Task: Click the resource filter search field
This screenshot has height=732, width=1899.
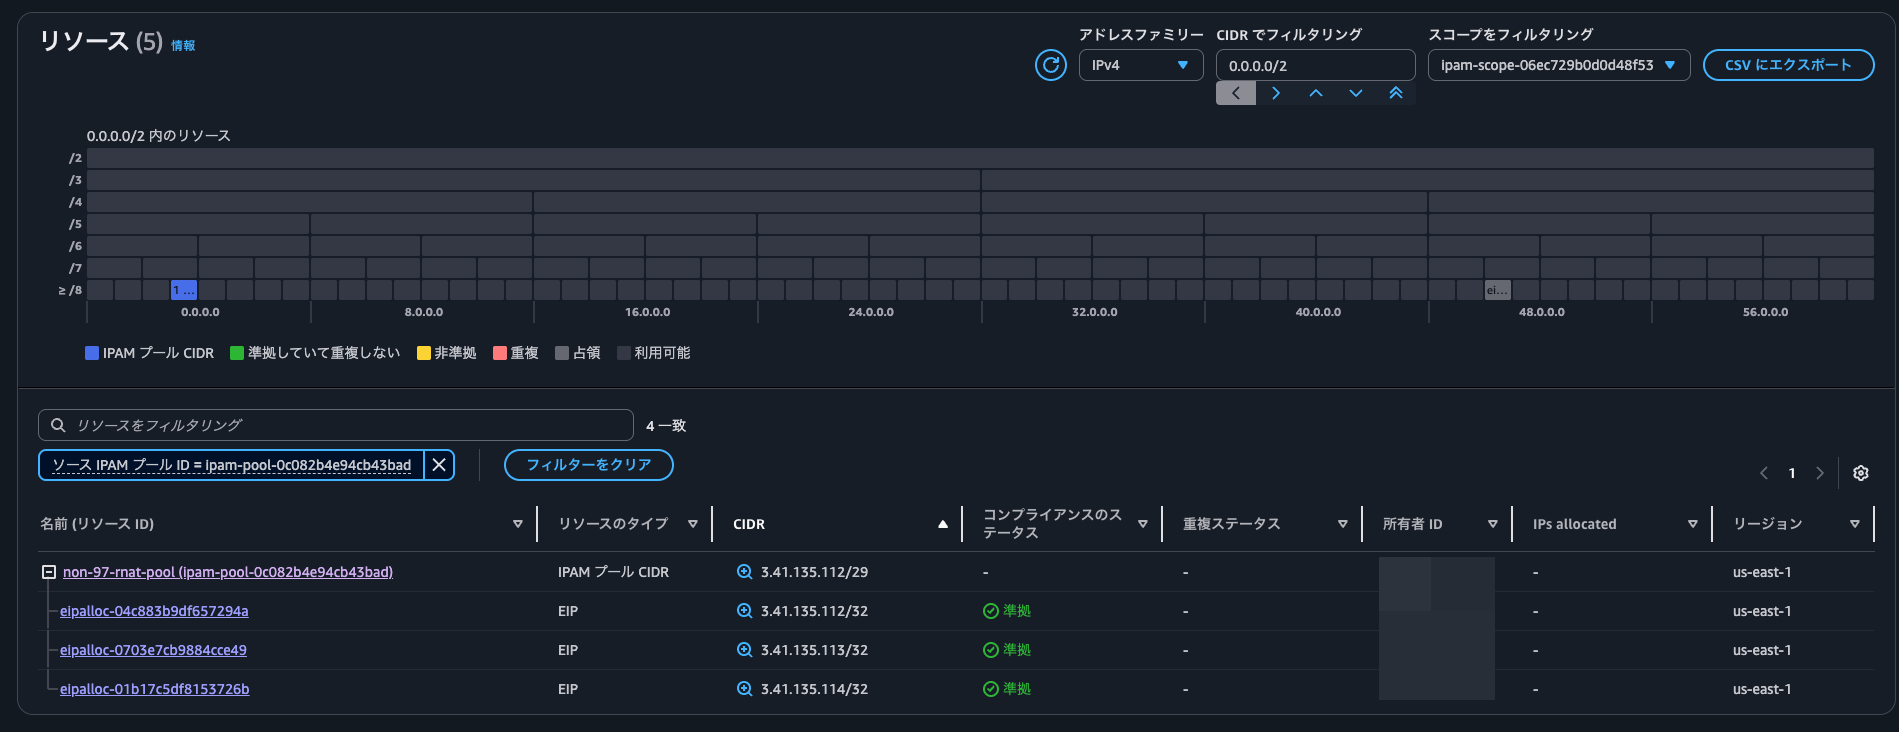Action: [336, 425]
